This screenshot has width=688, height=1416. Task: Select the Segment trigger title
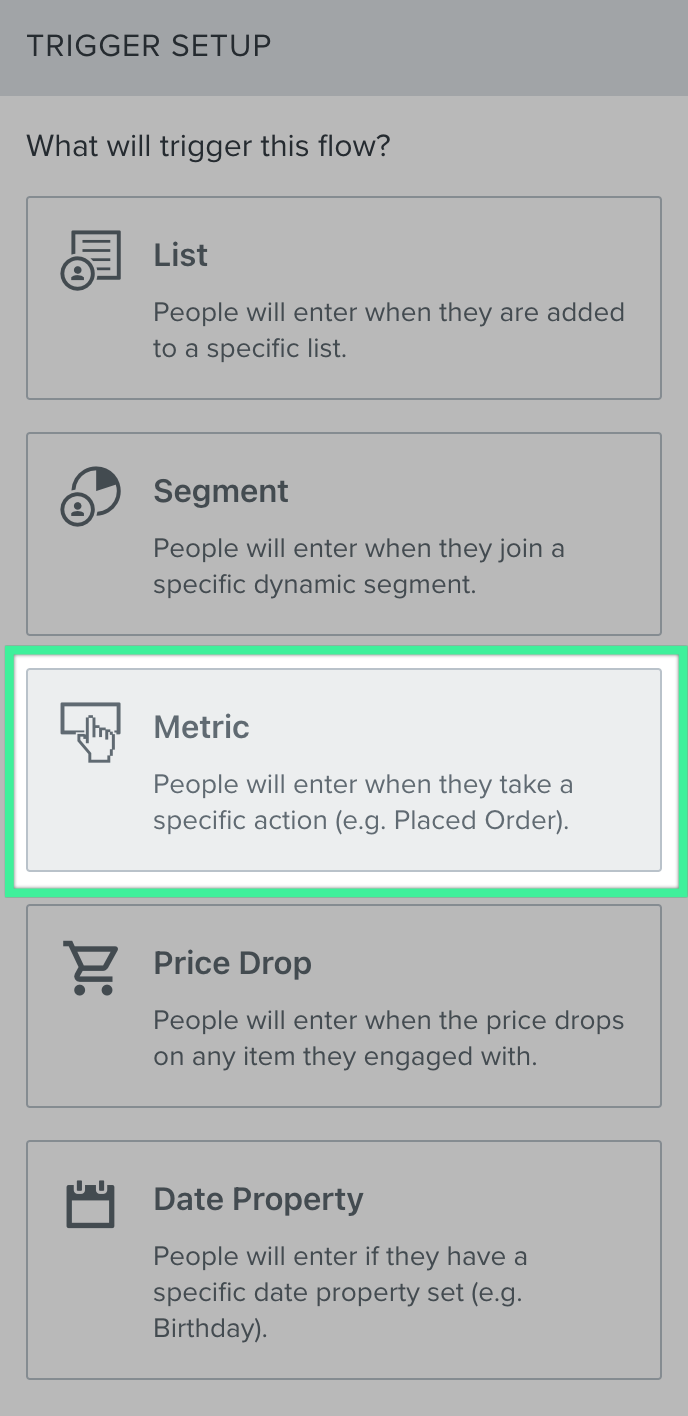[221, 491]
